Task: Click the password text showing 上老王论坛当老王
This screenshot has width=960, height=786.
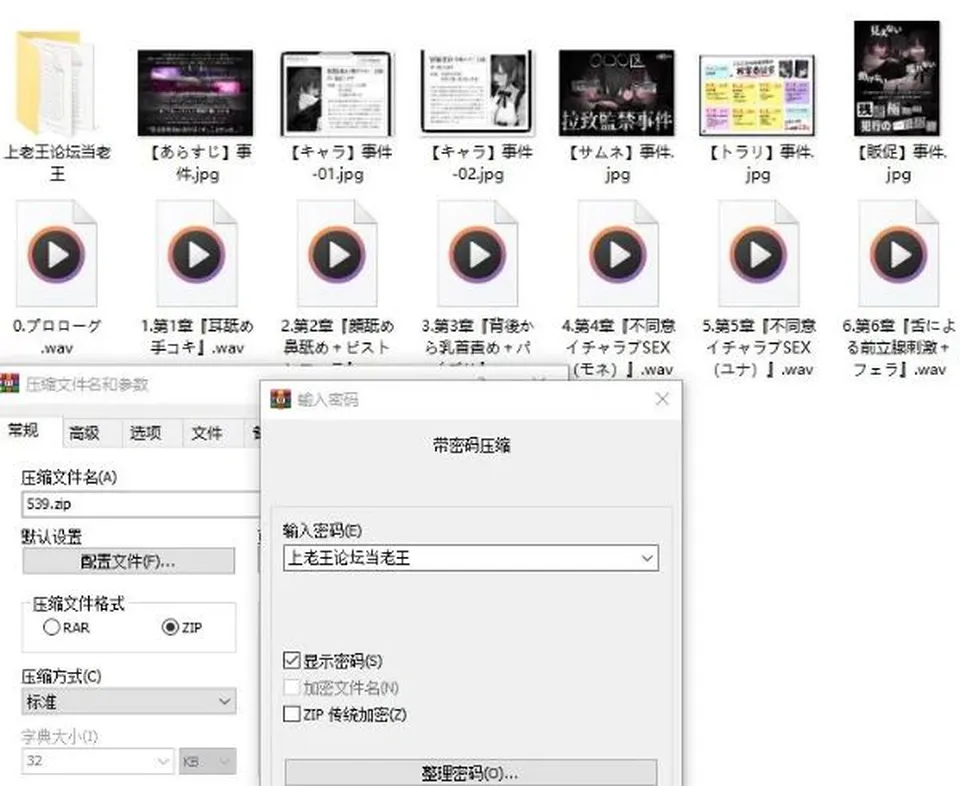Action: (x=349, y=558)
